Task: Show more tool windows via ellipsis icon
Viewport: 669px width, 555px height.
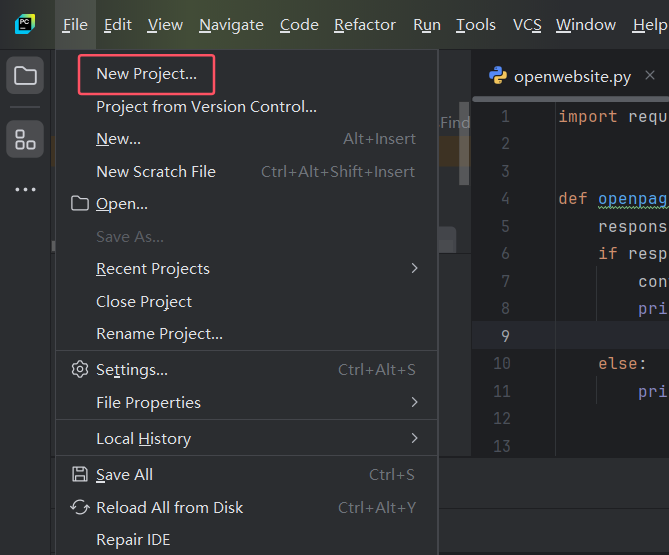Action: [x=25, y=189]
